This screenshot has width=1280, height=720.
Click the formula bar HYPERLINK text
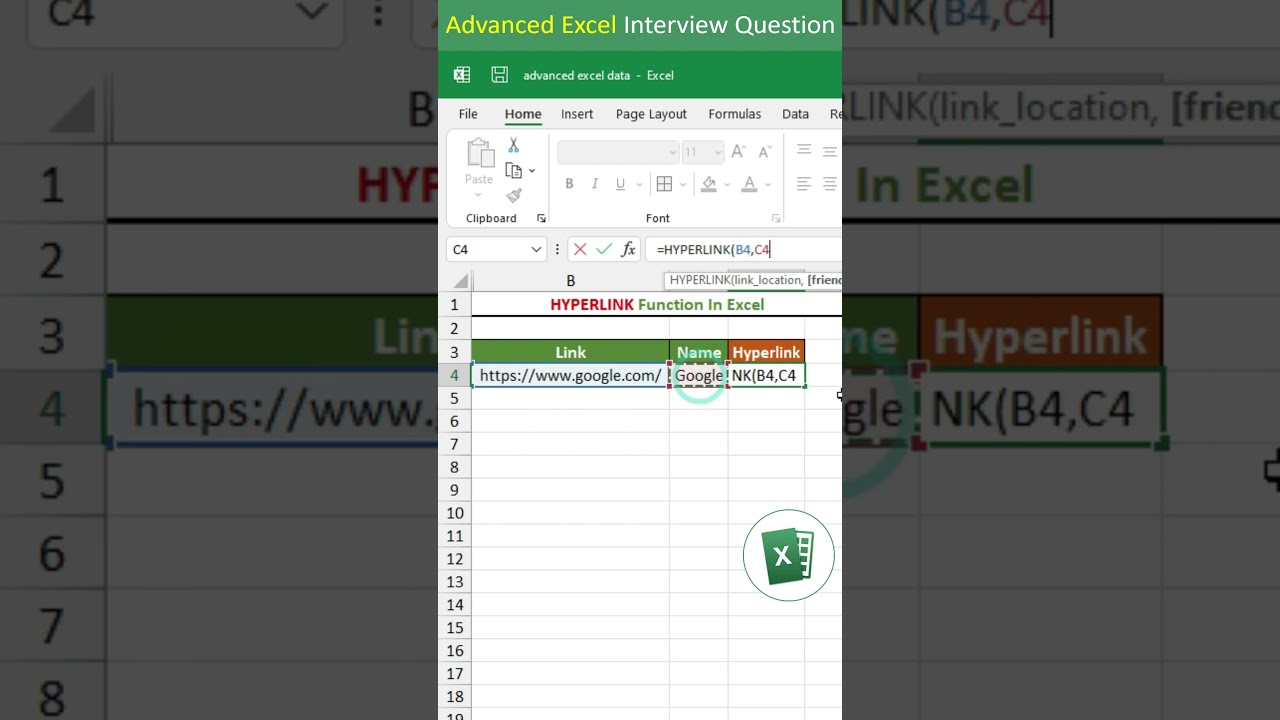(713, 249)
